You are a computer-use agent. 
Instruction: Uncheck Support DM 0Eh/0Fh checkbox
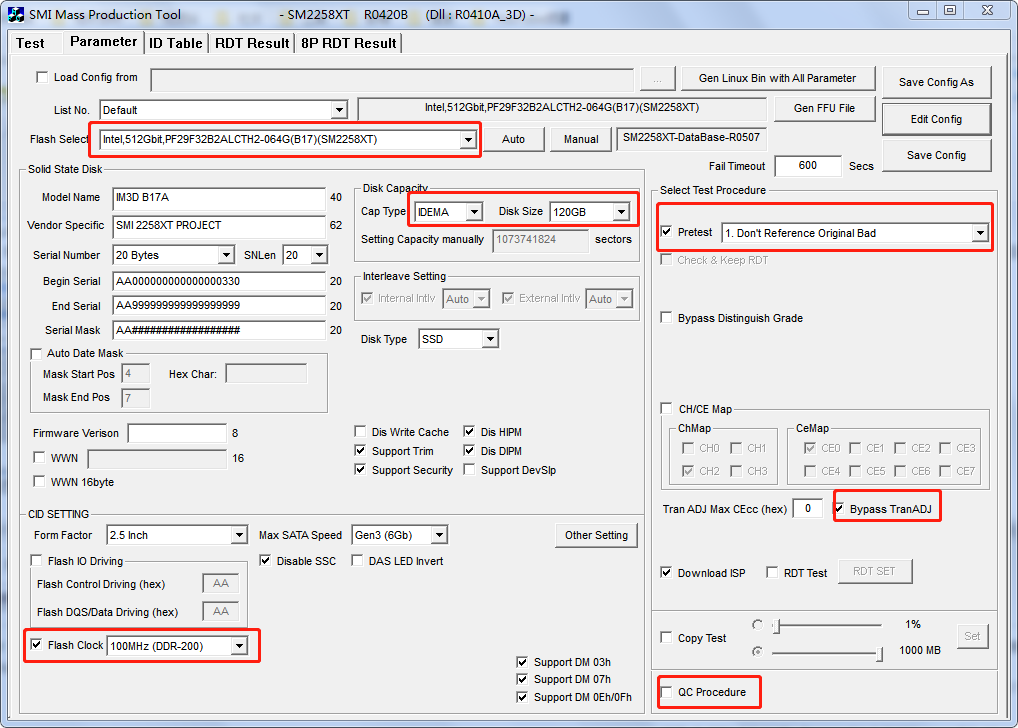click(522, 697)
